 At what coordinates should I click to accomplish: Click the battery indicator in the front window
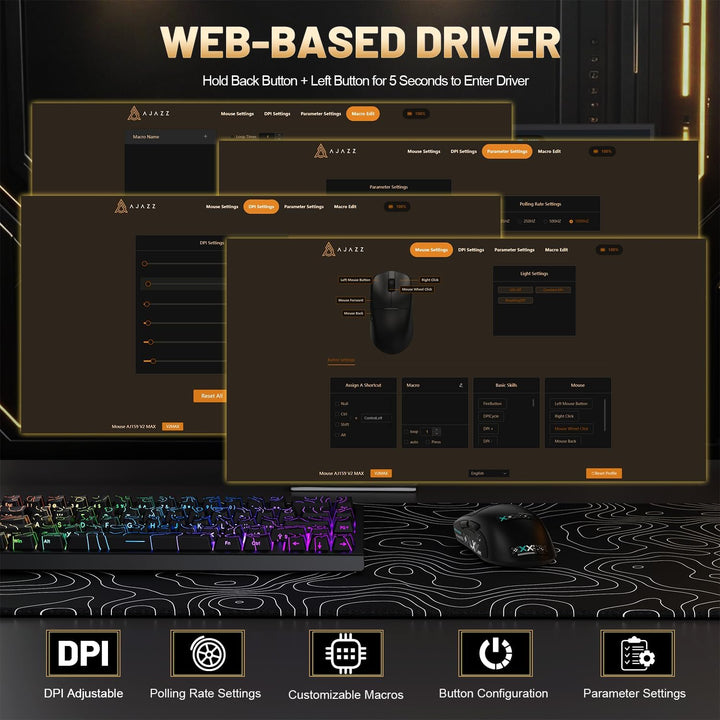click(x=609, y=250)
